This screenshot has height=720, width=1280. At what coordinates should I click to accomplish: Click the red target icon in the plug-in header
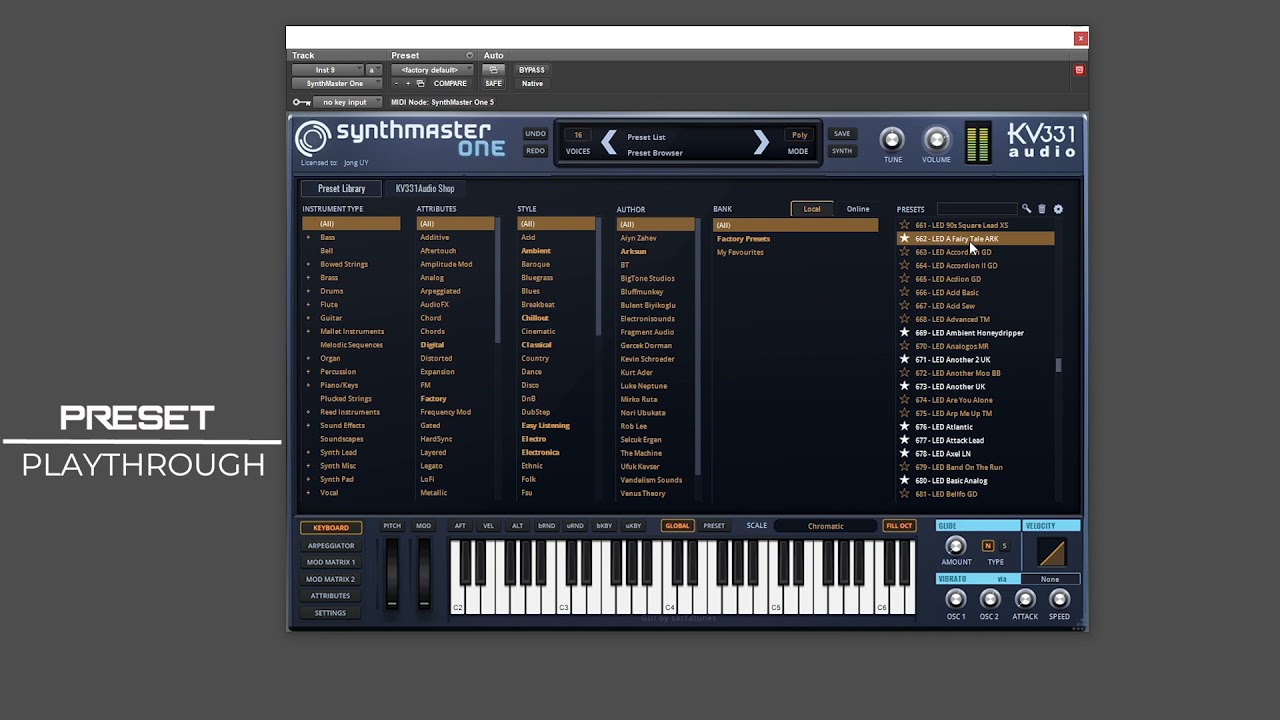[x=1079, y=70]
